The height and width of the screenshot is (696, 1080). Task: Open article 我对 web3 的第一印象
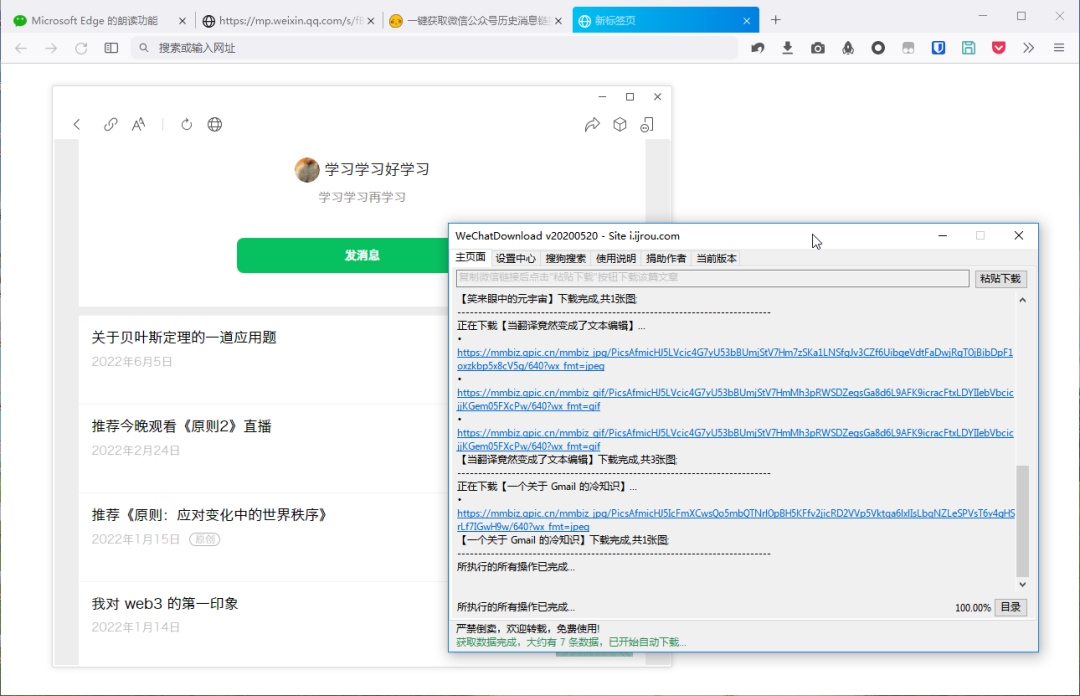click(x=165, y=604)
